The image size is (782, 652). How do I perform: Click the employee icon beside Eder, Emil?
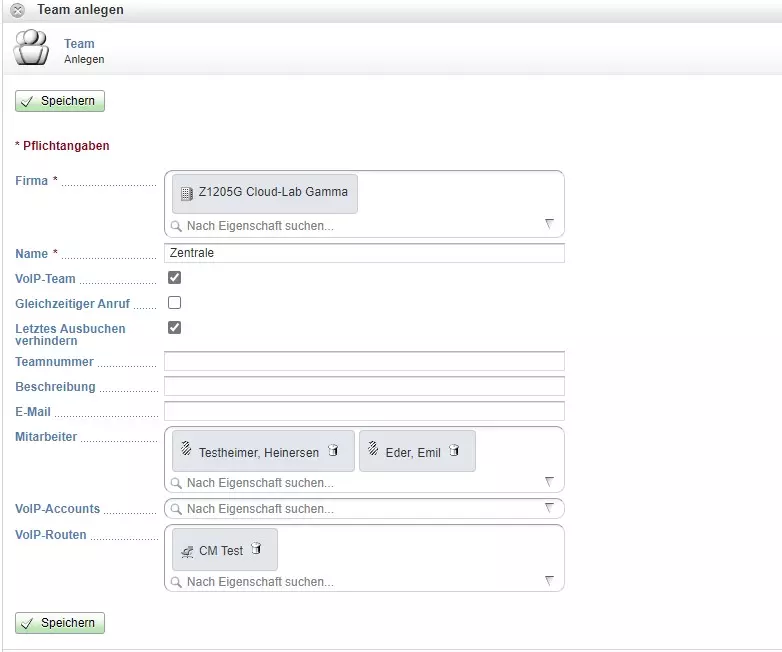pyautogui.click(x=373, y=448)
